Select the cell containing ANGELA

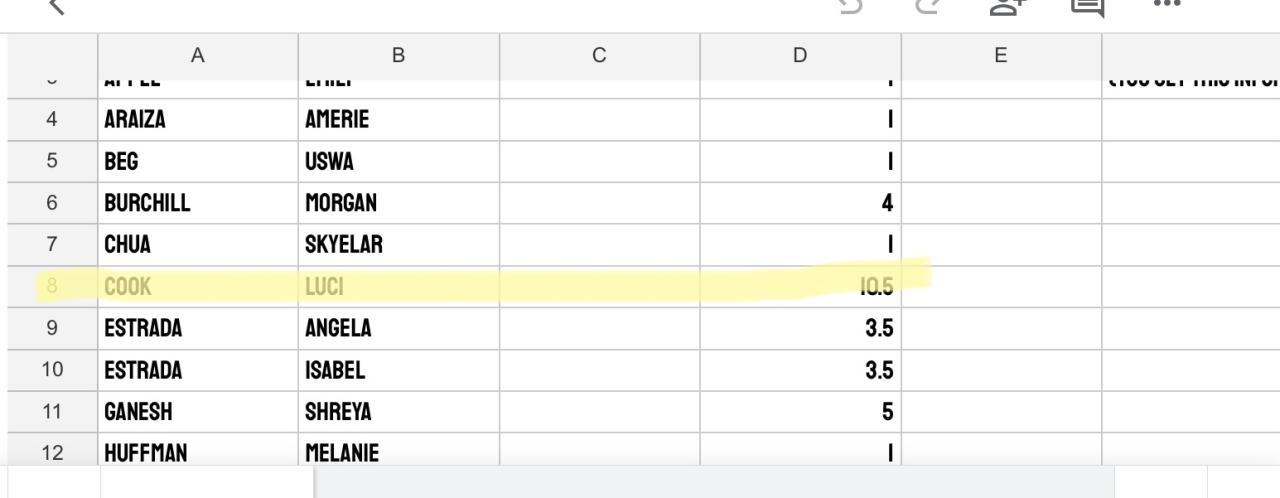[x=398, y=329]
